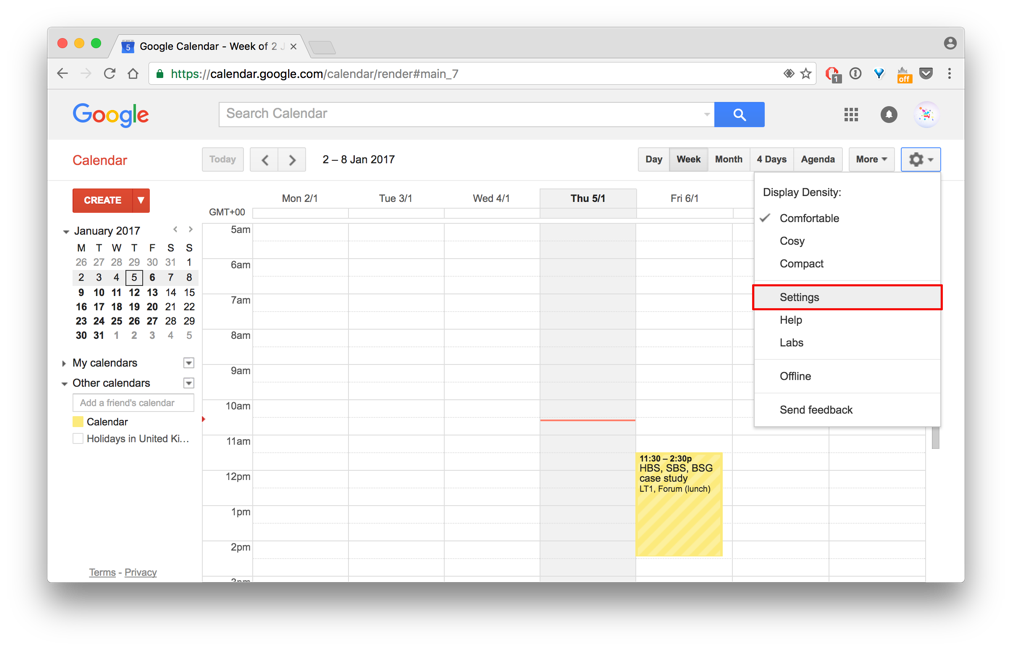Click the Chrome profile icon in title bar
The width and height of the screenshot is (1012, 650).
[950, 43]
